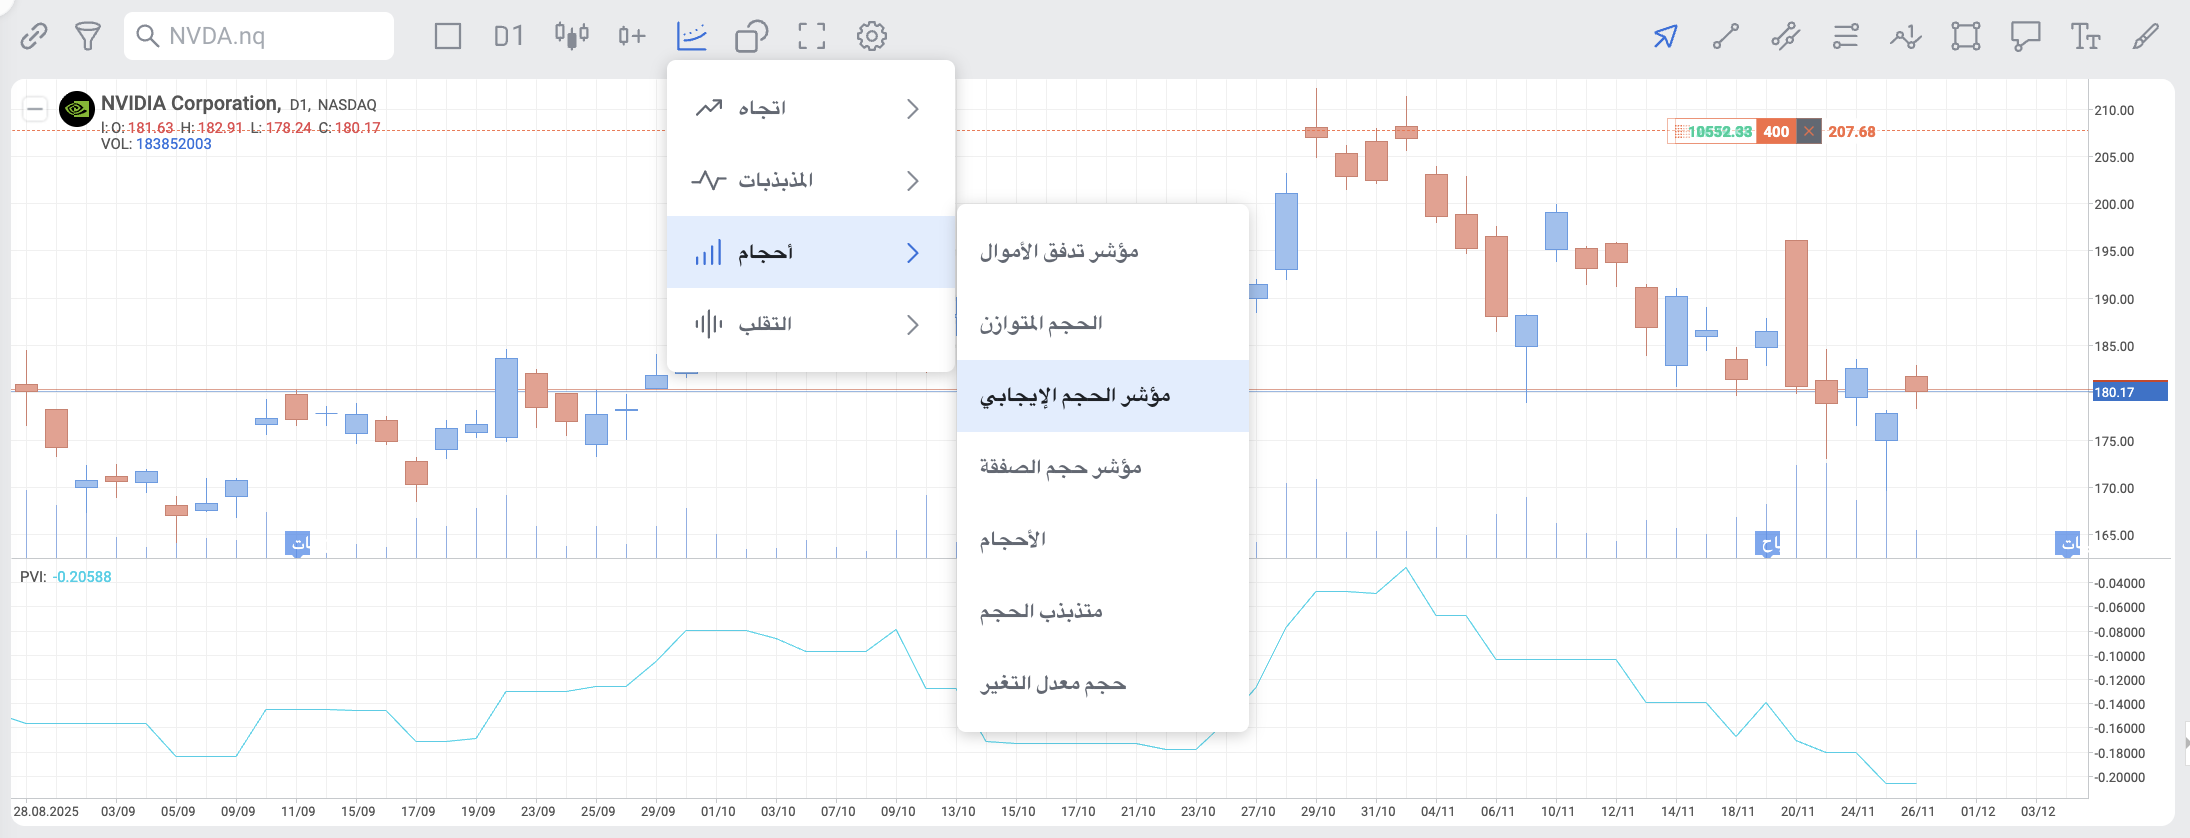Enter fullscreen mode with corner brackets icon
The image size is (2190, 838).
tap(812, 37)
